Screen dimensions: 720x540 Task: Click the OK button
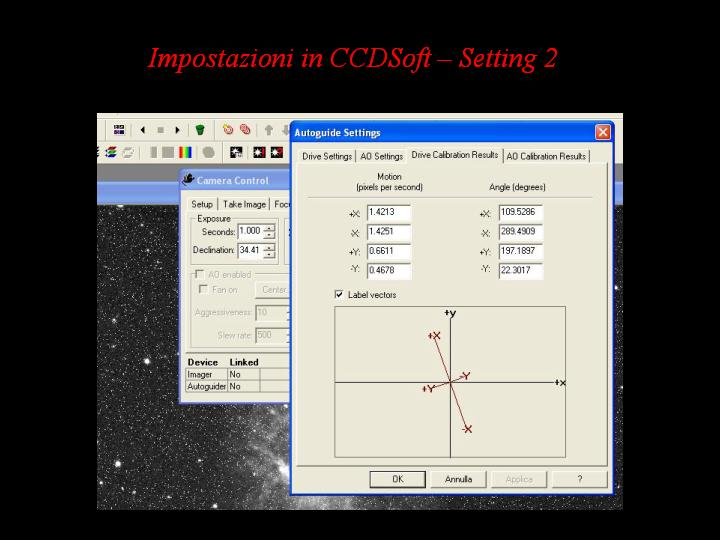(398, 479)
